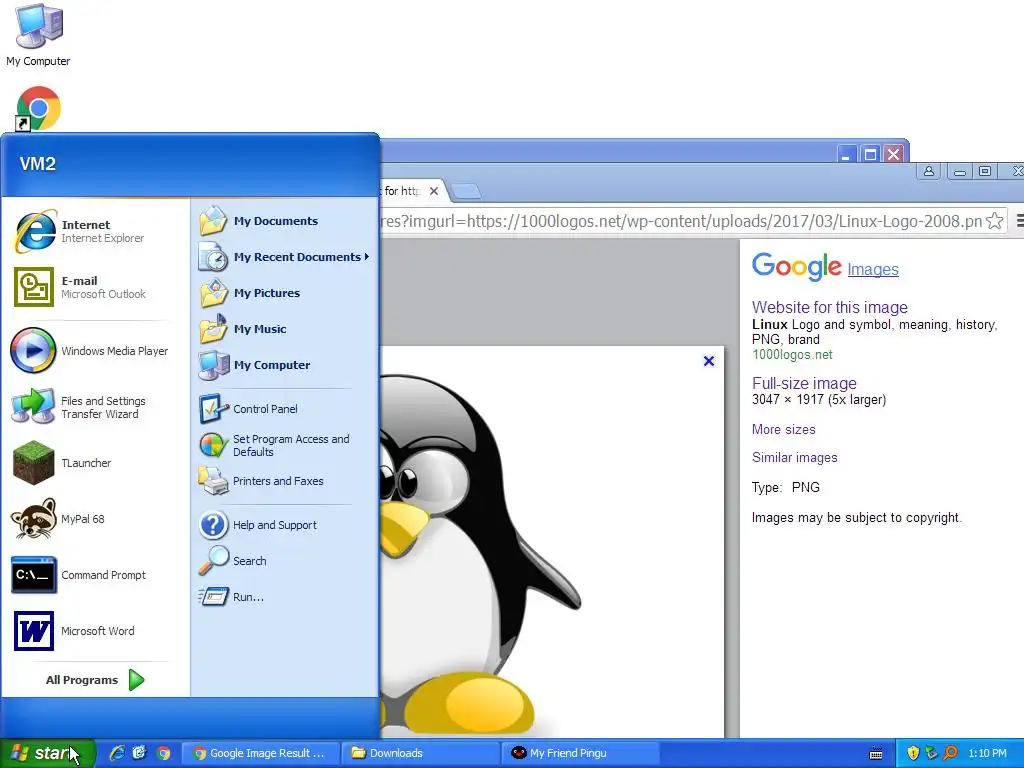Viewport: 1024px width, 768px height.
Task: Switch to My Friend Pingu taskbar window
Action: pyautogui.click(x=580, y=753)
